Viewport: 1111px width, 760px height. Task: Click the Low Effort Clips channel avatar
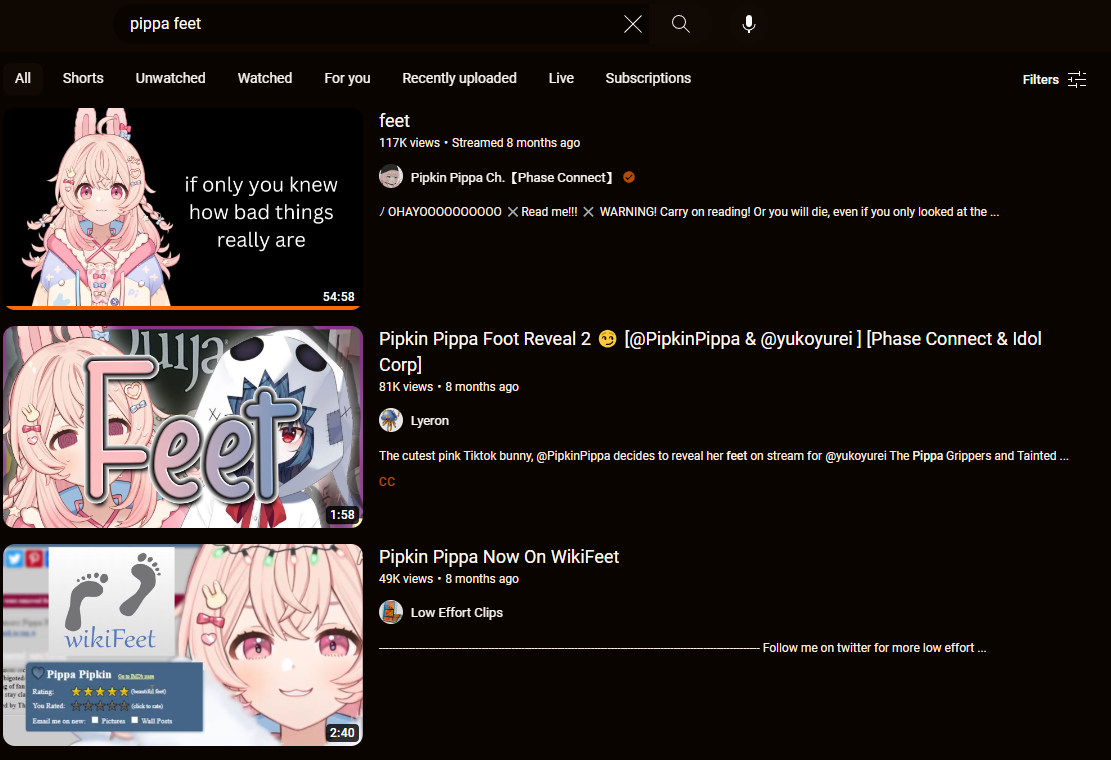[x=391, y=613]
